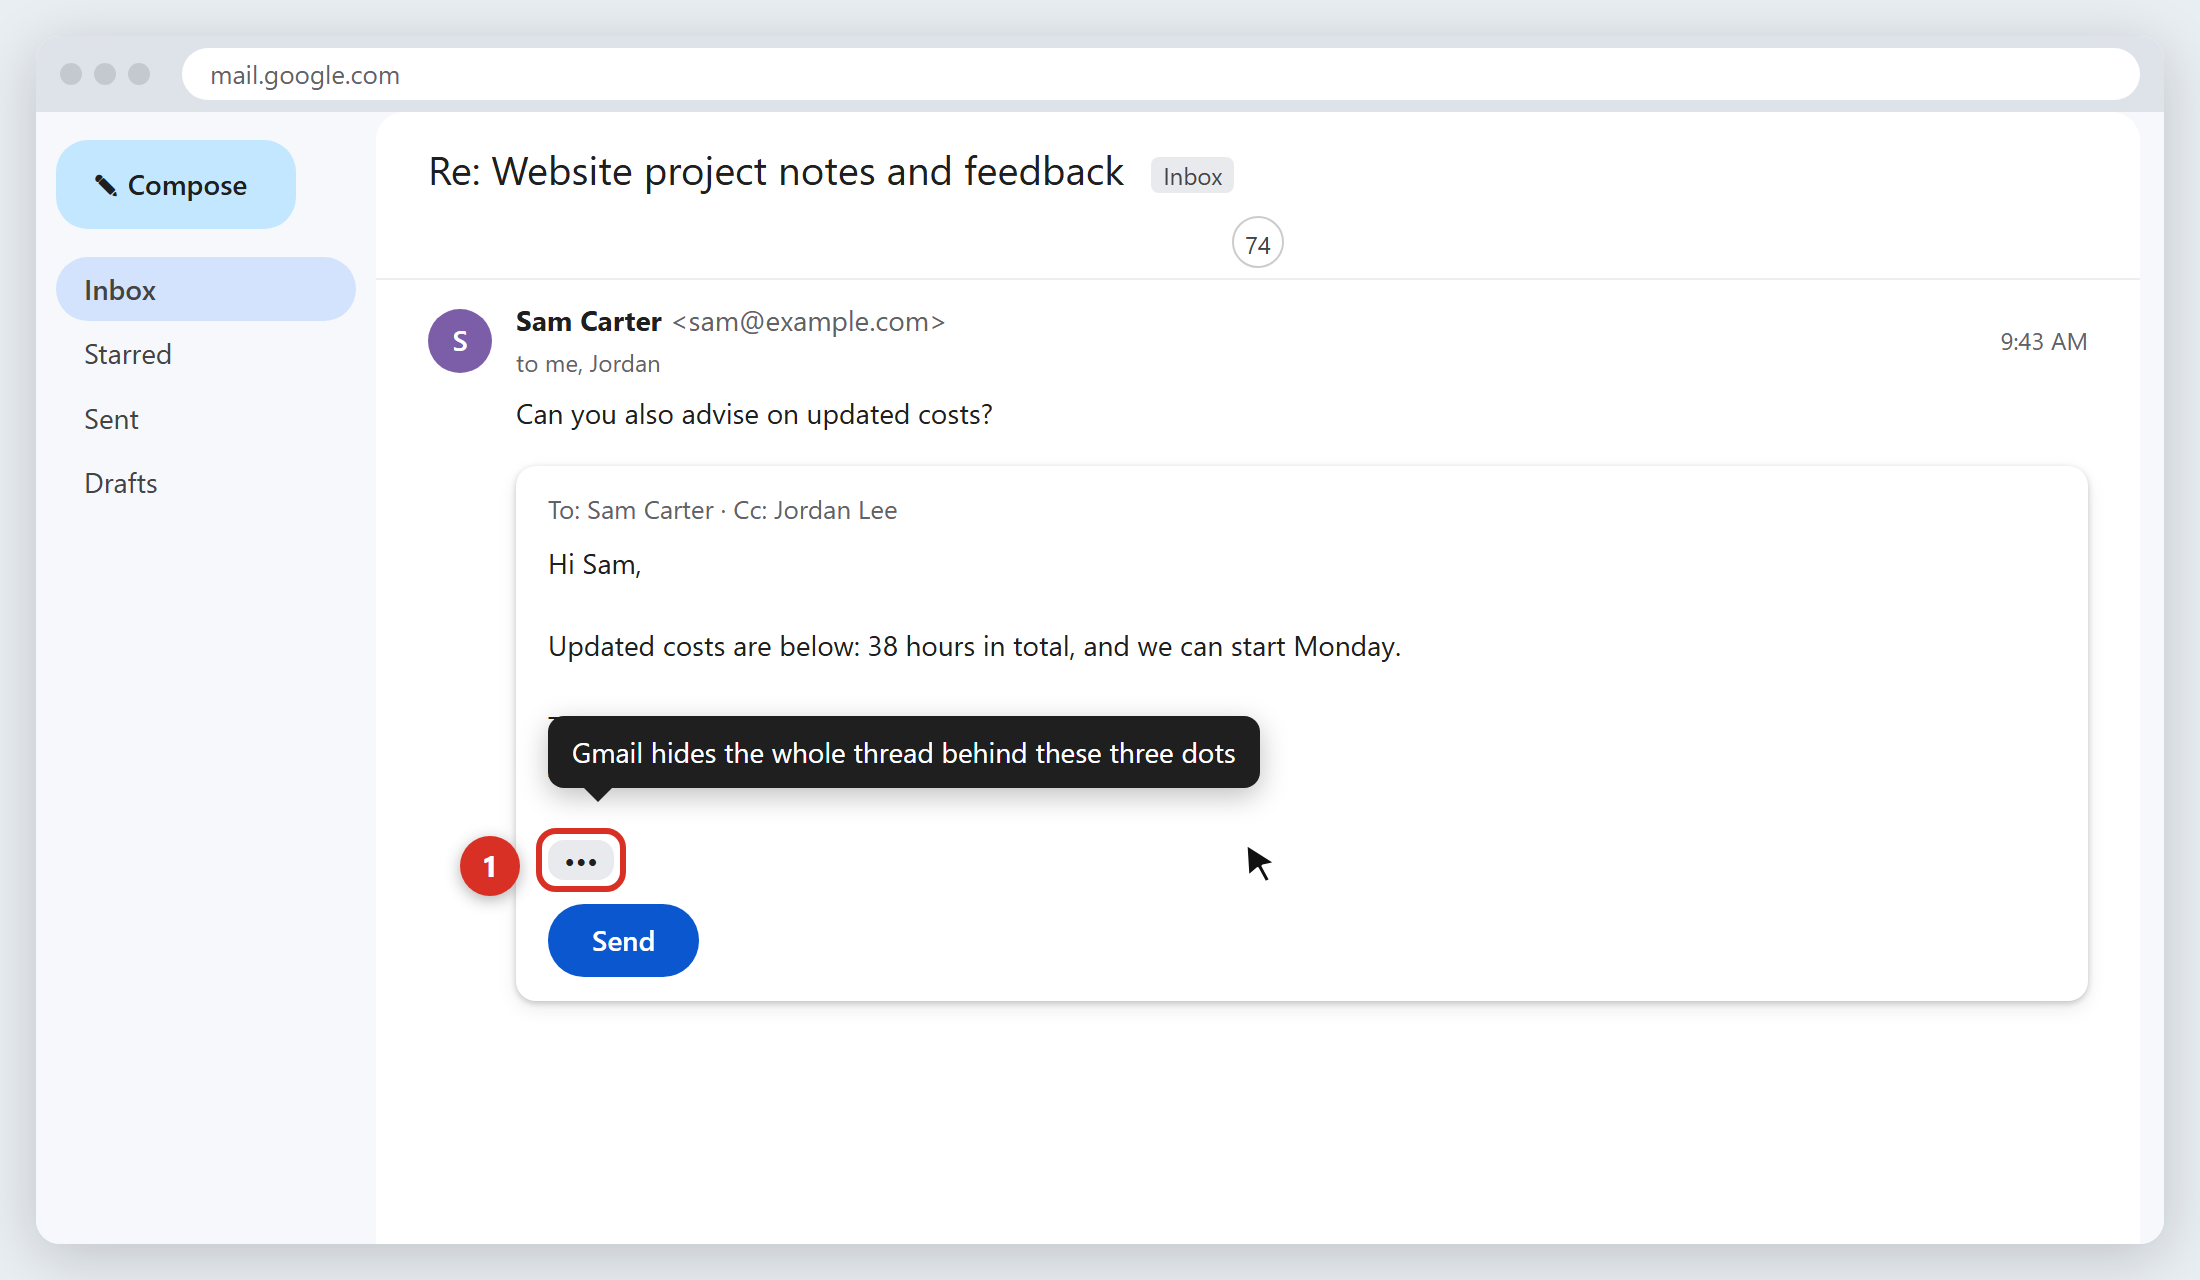Go to the Sent folder
This screenshot has height=1280, width=2200.
point(111,420)
